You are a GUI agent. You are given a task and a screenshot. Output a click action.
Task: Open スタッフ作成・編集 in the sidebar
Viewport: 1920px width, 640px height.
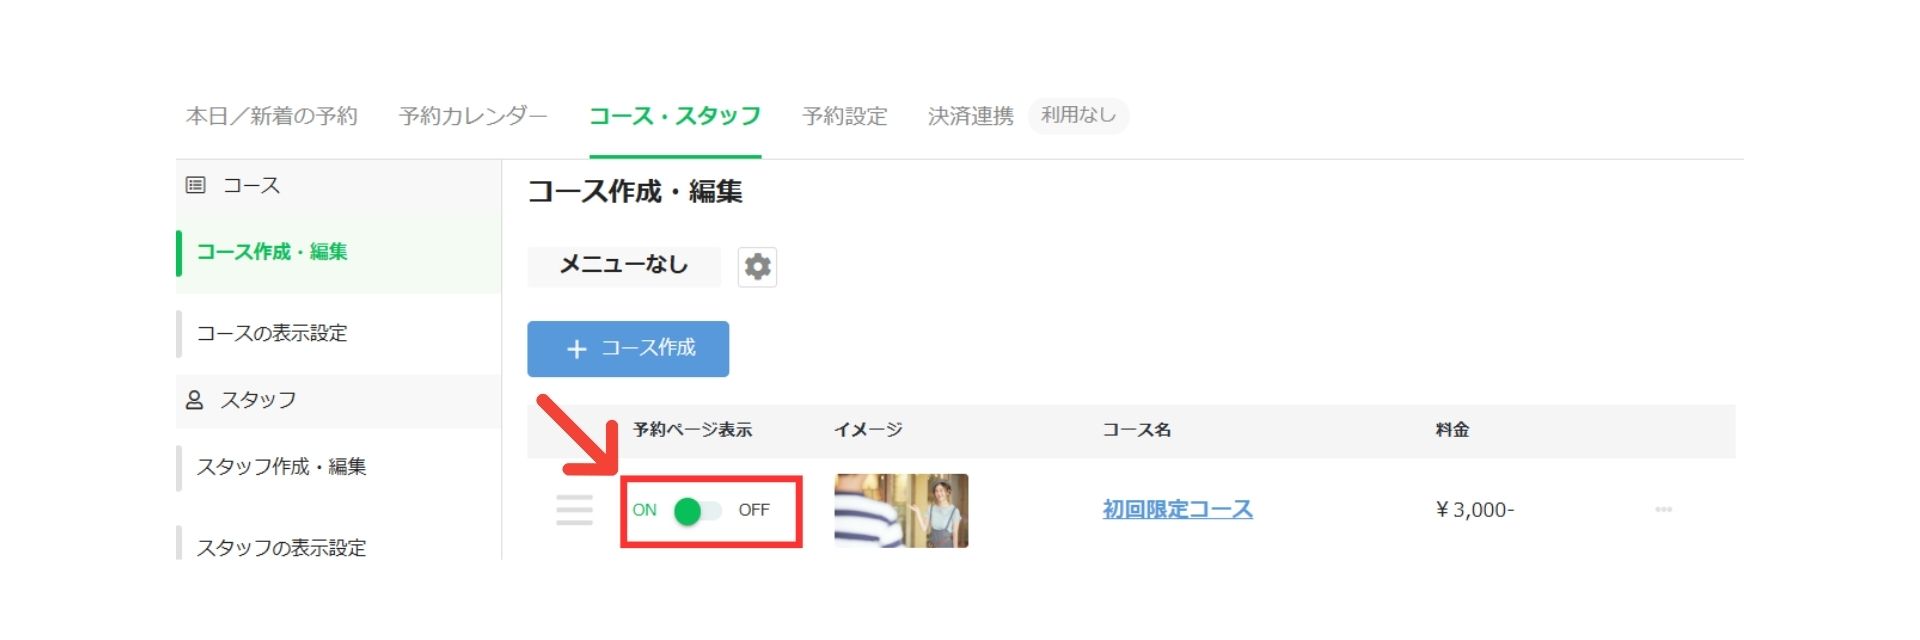[281, 467]
